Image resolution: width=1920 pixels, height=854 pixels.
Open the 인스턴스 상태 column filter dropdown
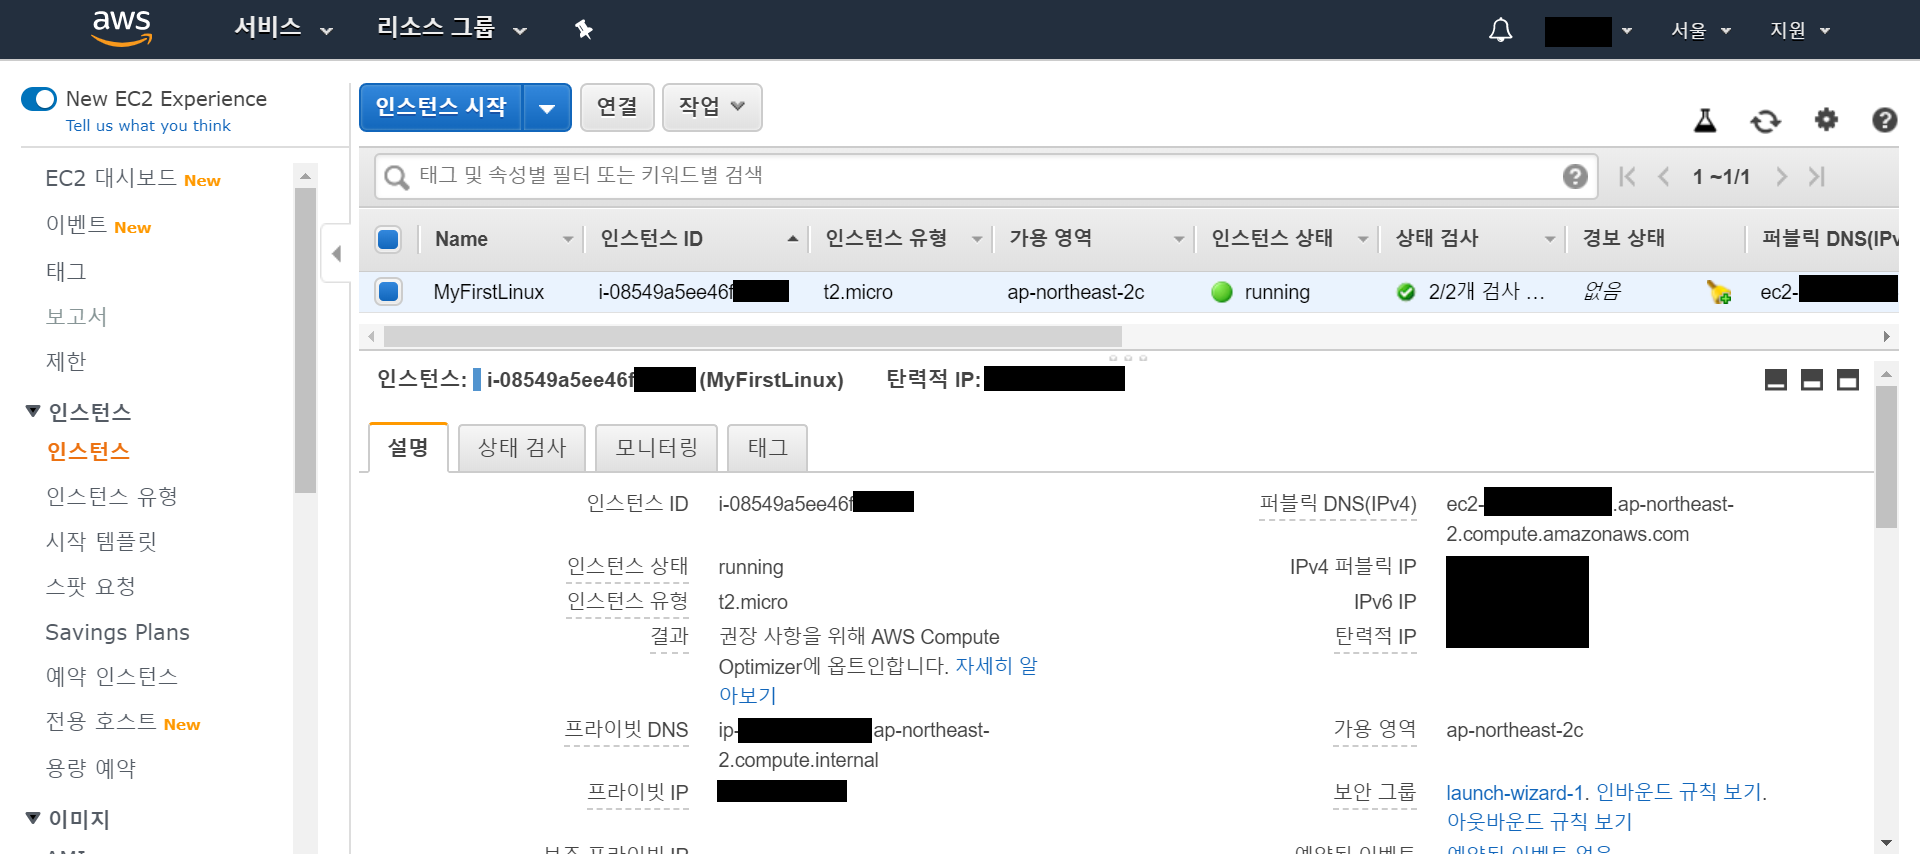pos(1363,239)
